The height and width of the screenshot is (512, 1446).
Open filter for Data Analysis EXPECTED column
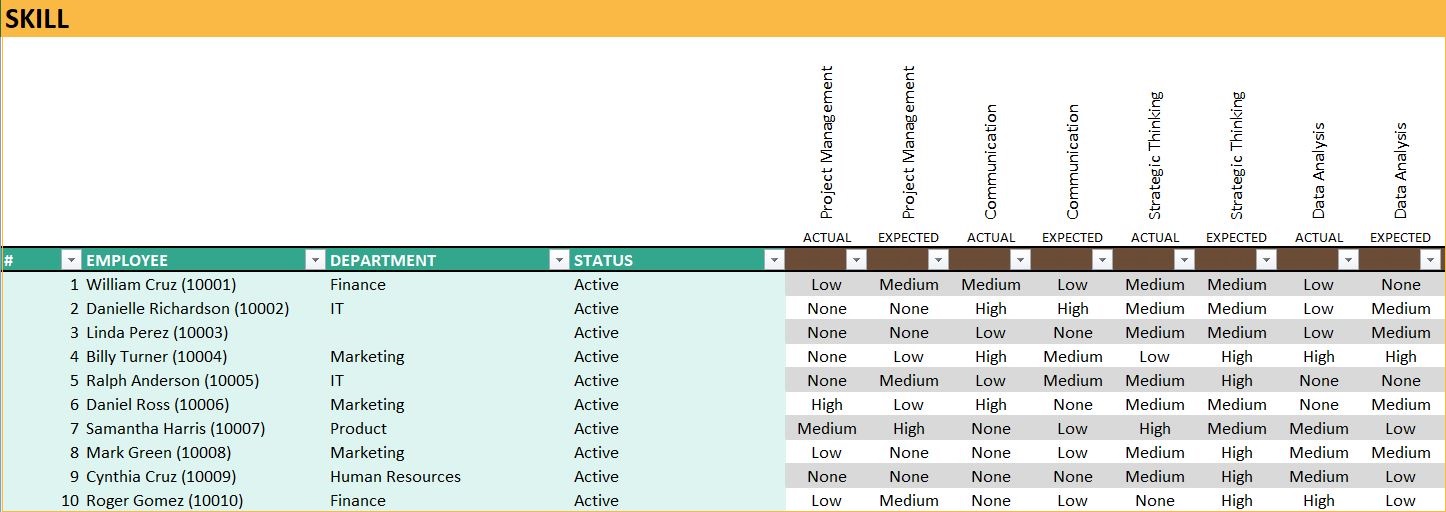tap(1430, 260)
